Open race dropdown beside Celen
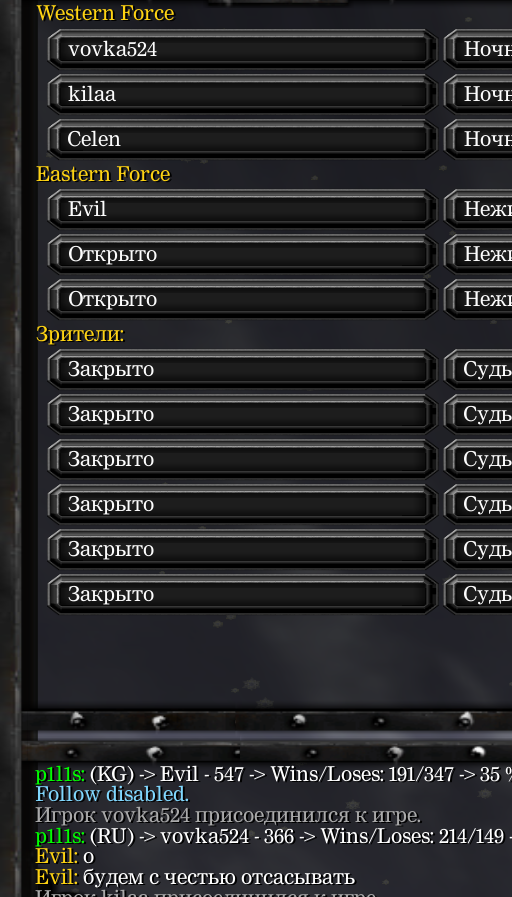The width and height of the screenshot is (512, 897). pos(478,139)
